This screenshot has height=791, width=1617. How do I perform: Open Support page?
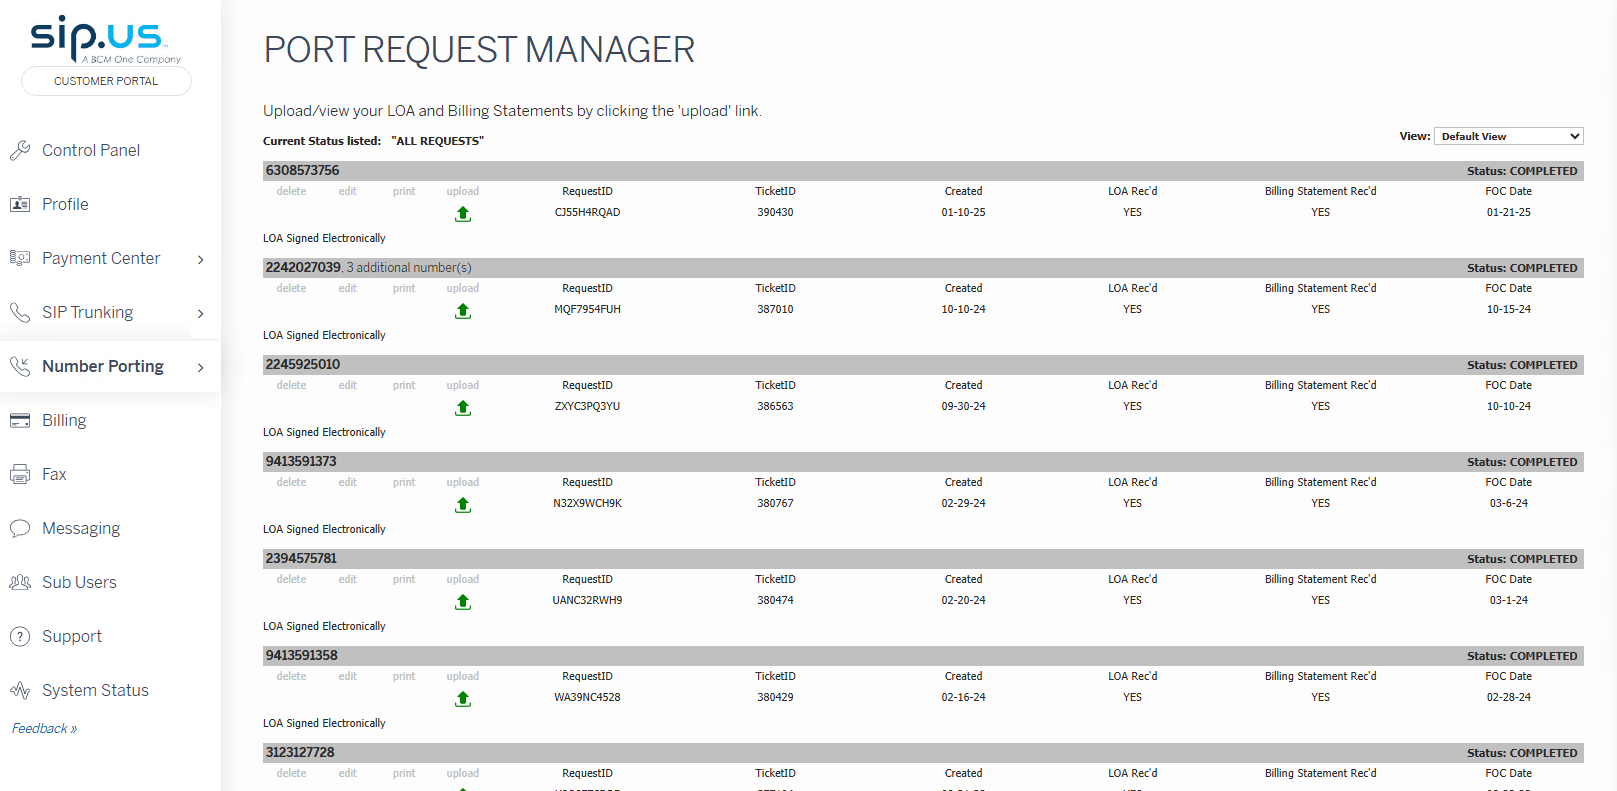[72, 636]
